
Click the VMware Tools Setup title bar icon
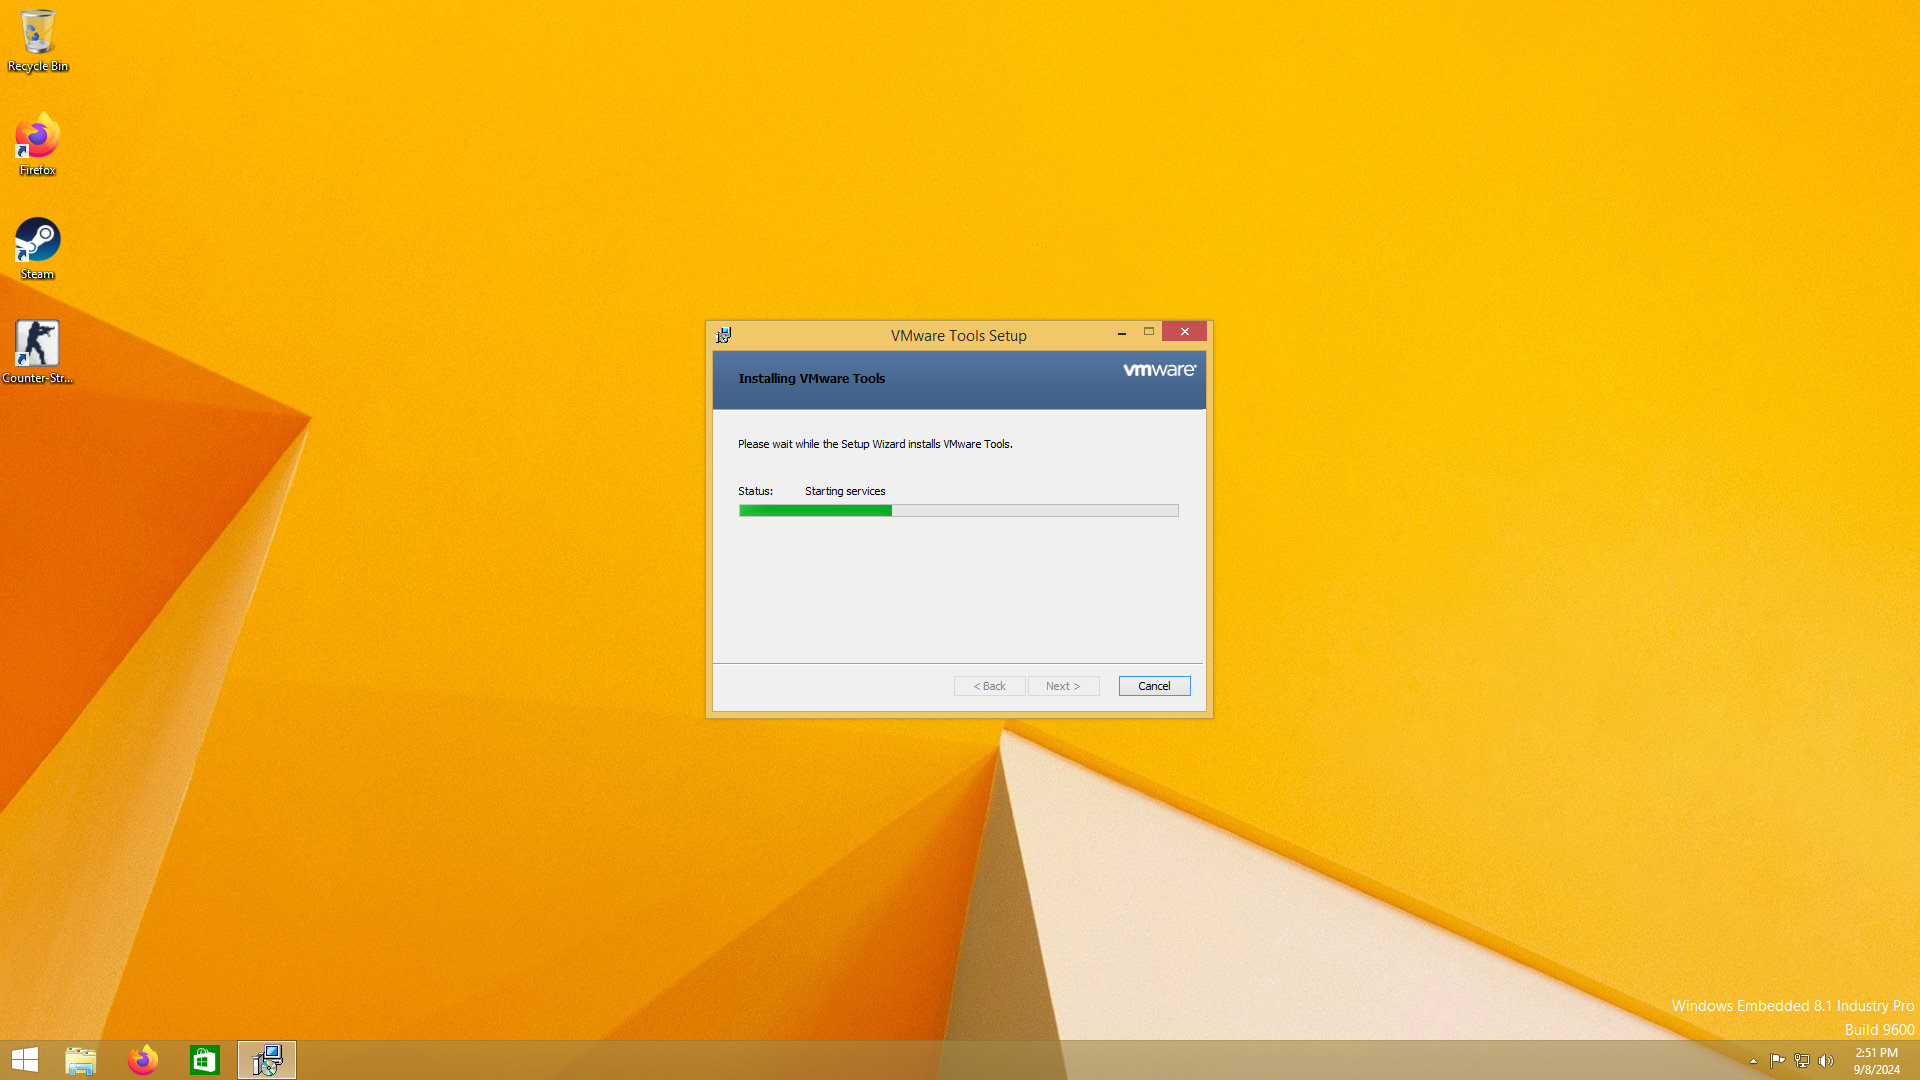pyautogui.click(x=724, y=335)
